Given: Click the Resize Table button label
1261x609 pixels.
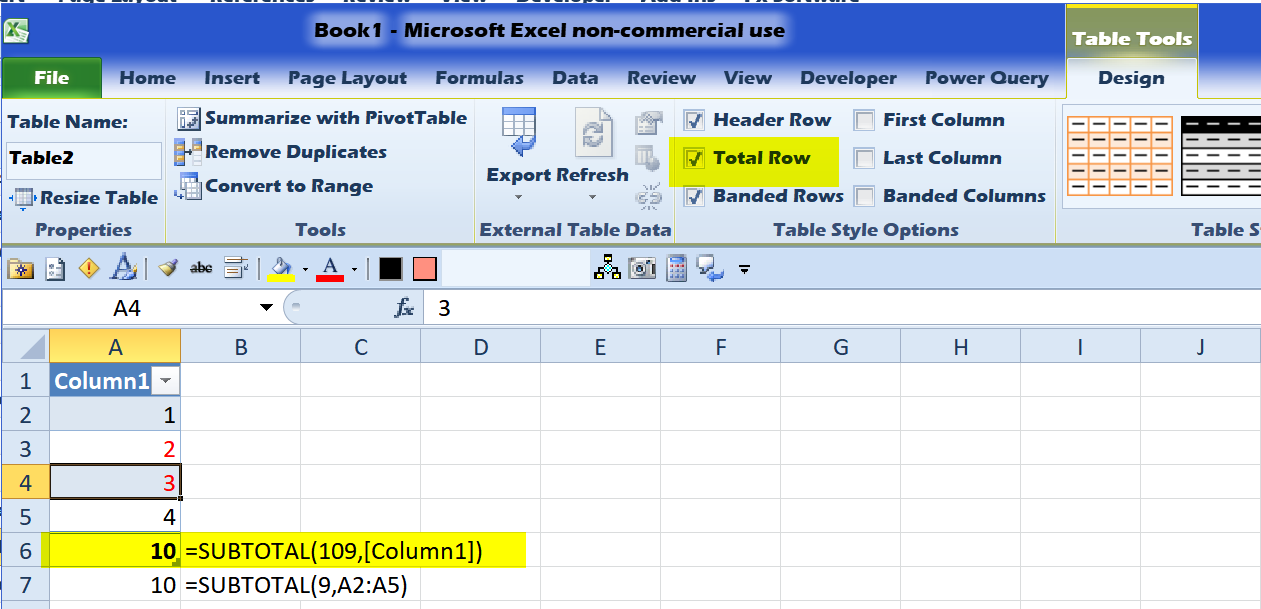Looking at the screenshot, I should (x=99, y=198).
